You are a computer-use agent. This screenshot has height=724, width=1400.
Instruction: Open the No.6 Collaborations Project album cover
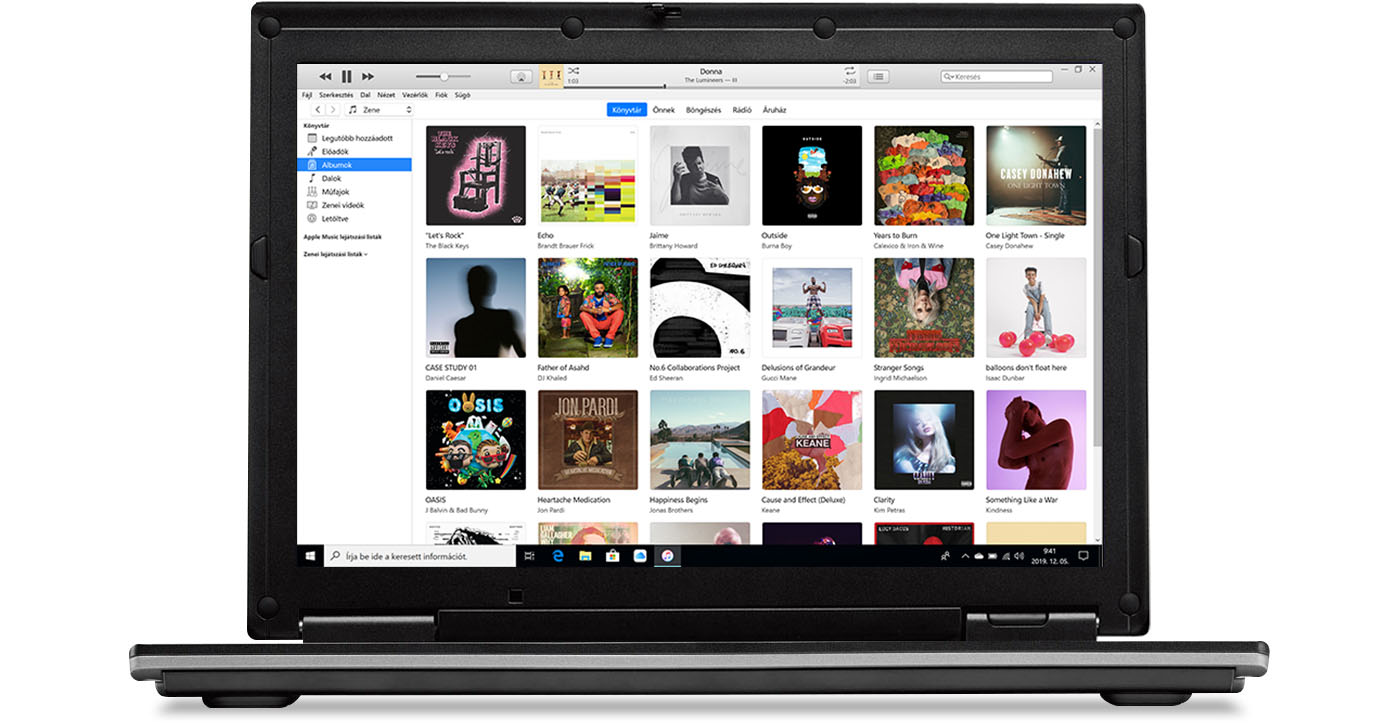pyautogui.click(x=700, y=308)
